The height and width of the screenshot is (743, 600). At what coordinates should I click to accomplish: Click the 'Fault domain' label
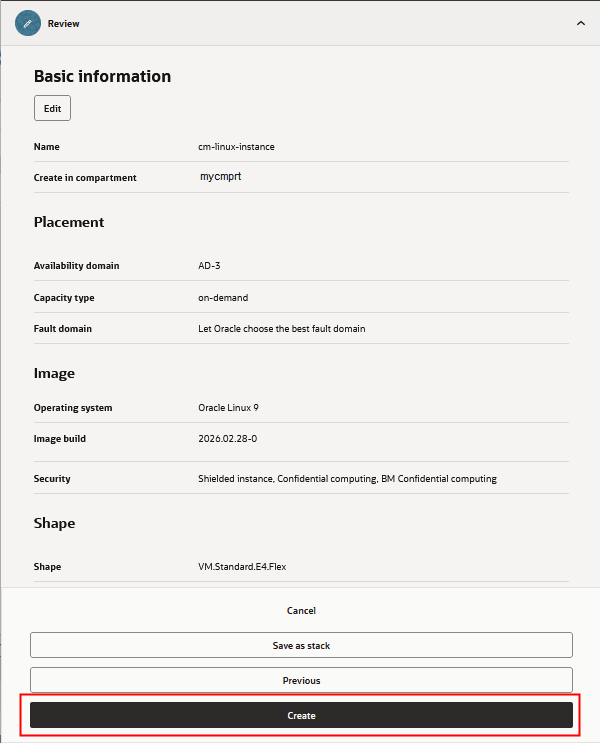pos(63,329)
